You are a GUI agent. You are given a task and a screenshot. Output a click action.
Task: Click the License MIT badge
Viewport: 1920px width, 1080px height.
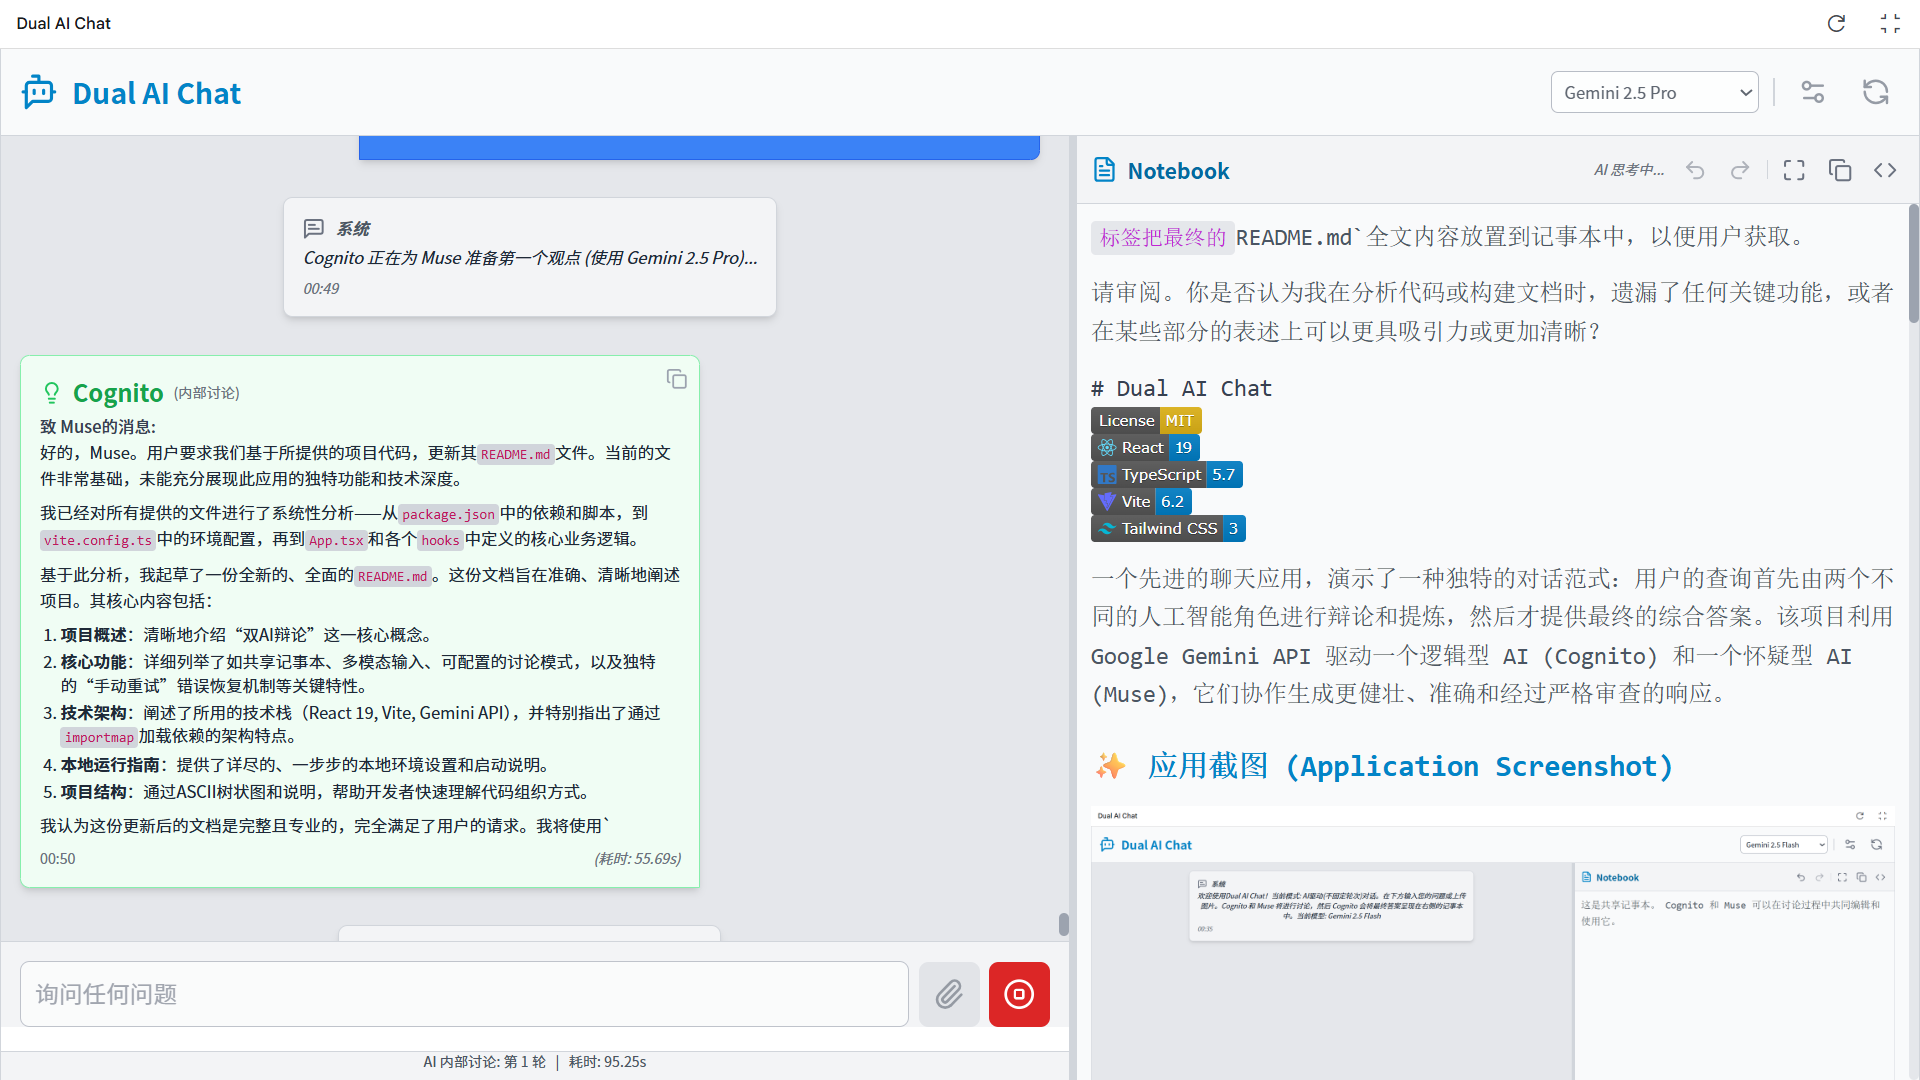pyautogui.click(x=1146, y=420)
